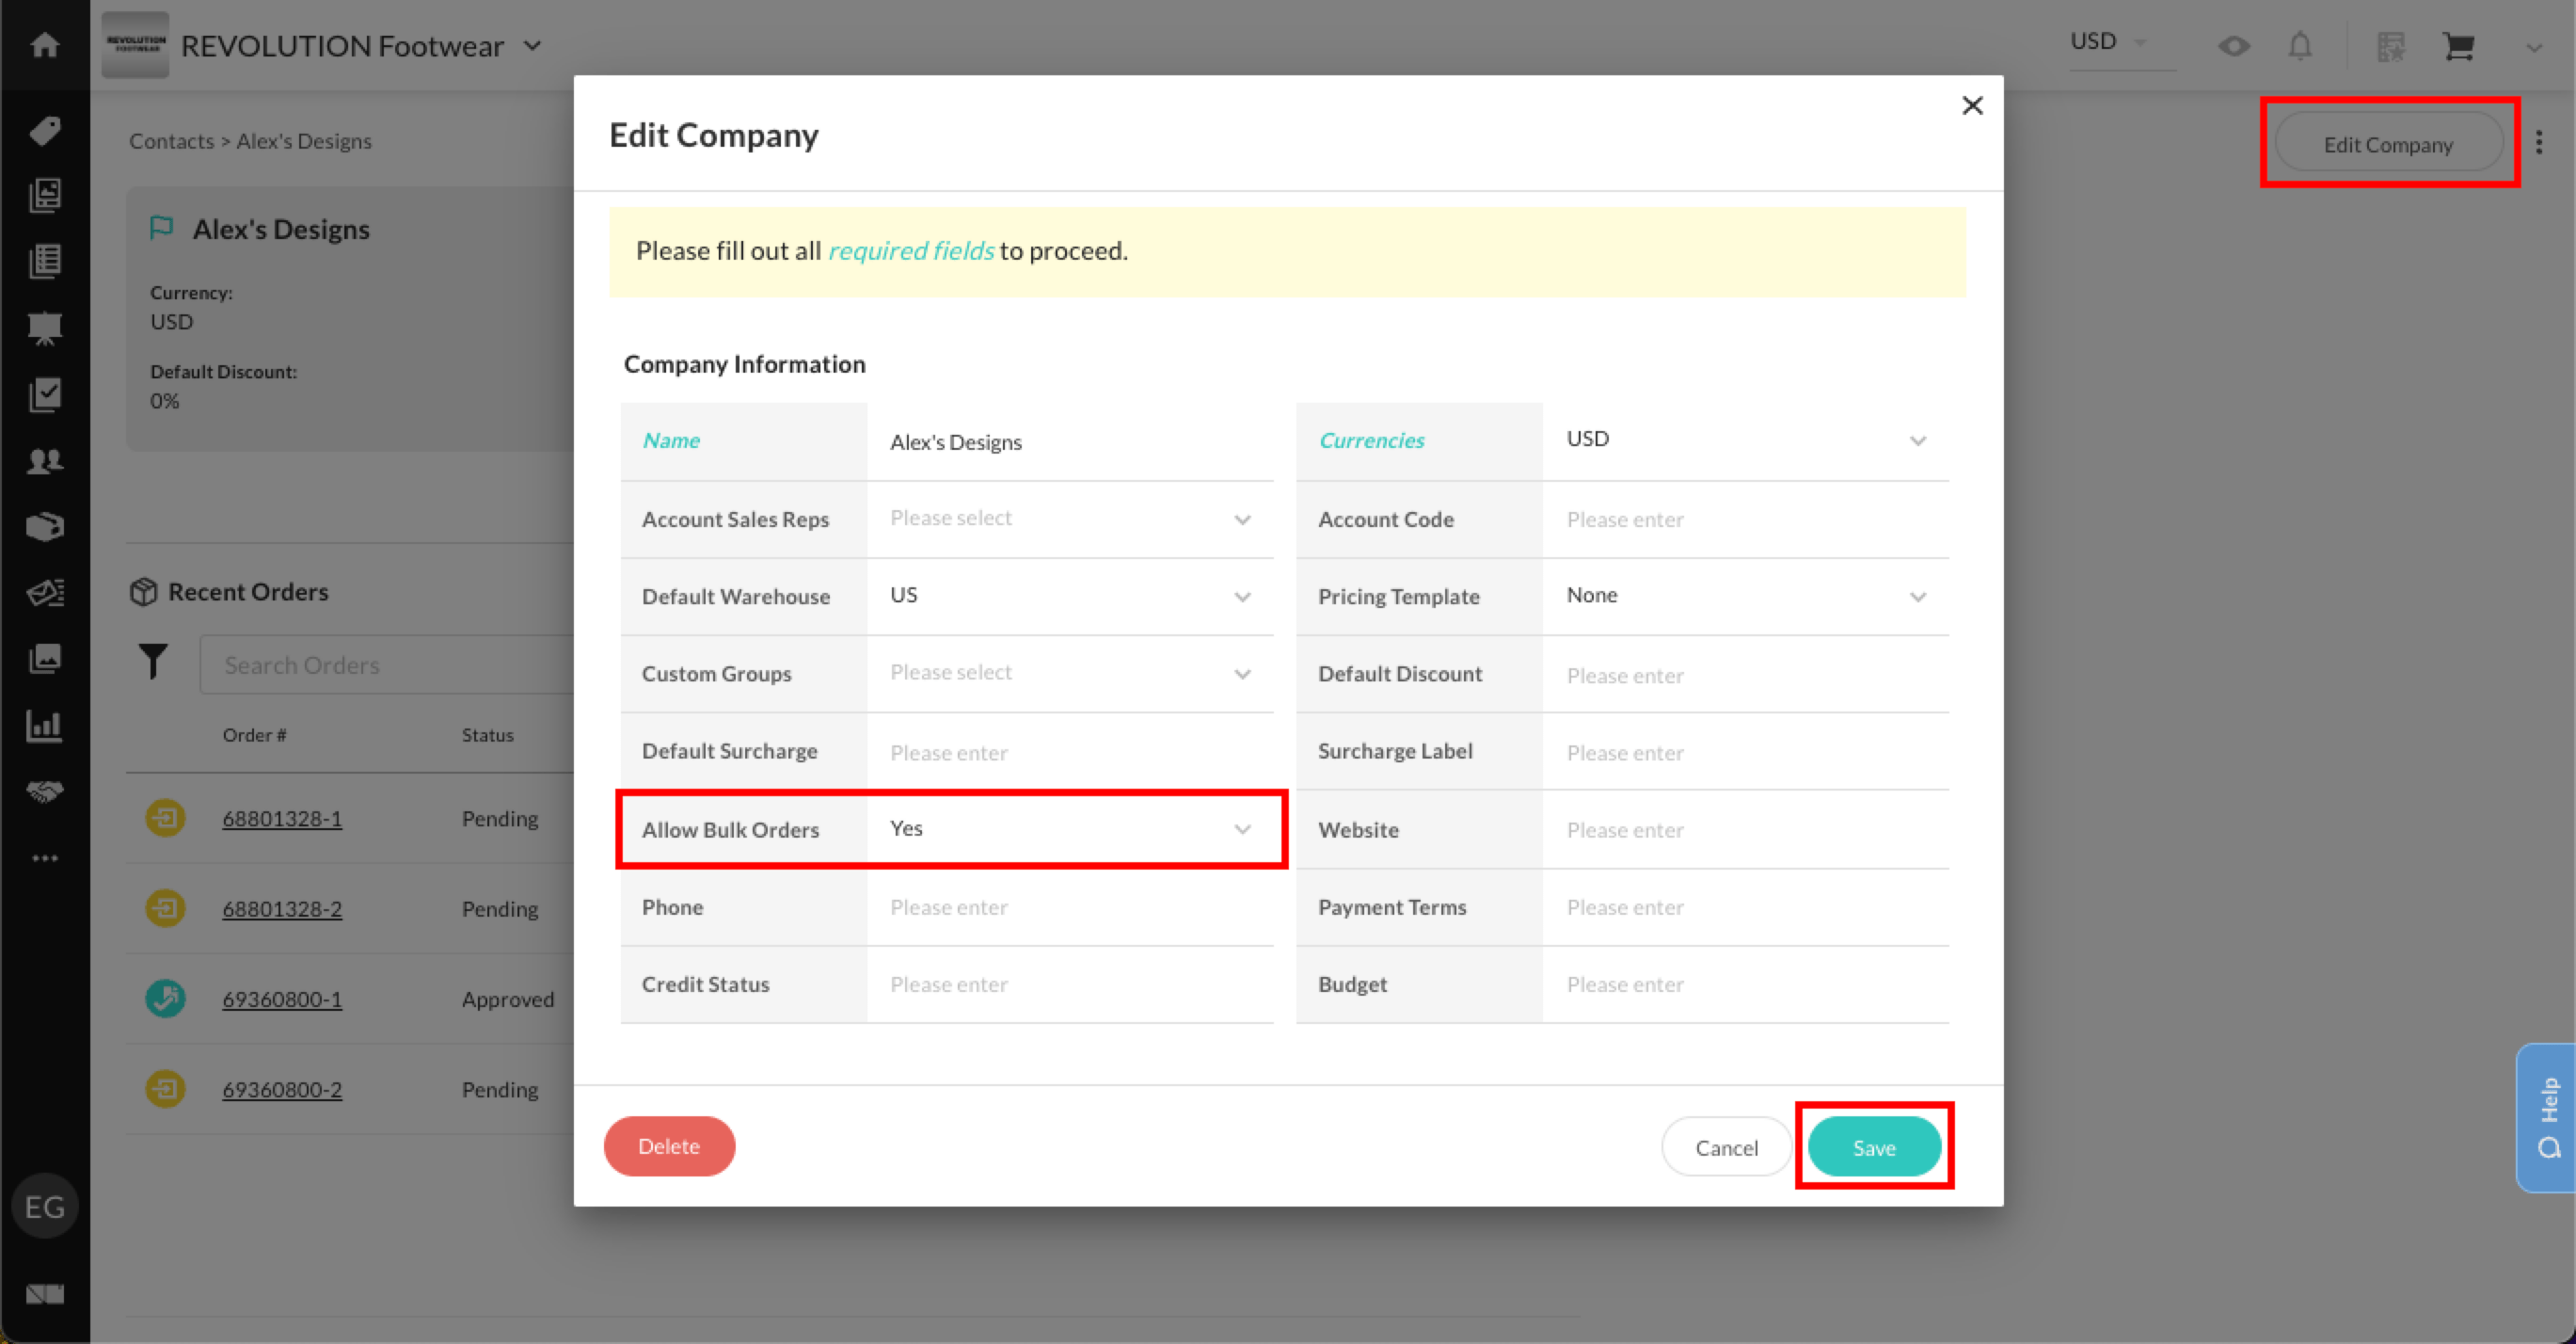Open order 69360800-1 from Recent Orders

point(282,998)
